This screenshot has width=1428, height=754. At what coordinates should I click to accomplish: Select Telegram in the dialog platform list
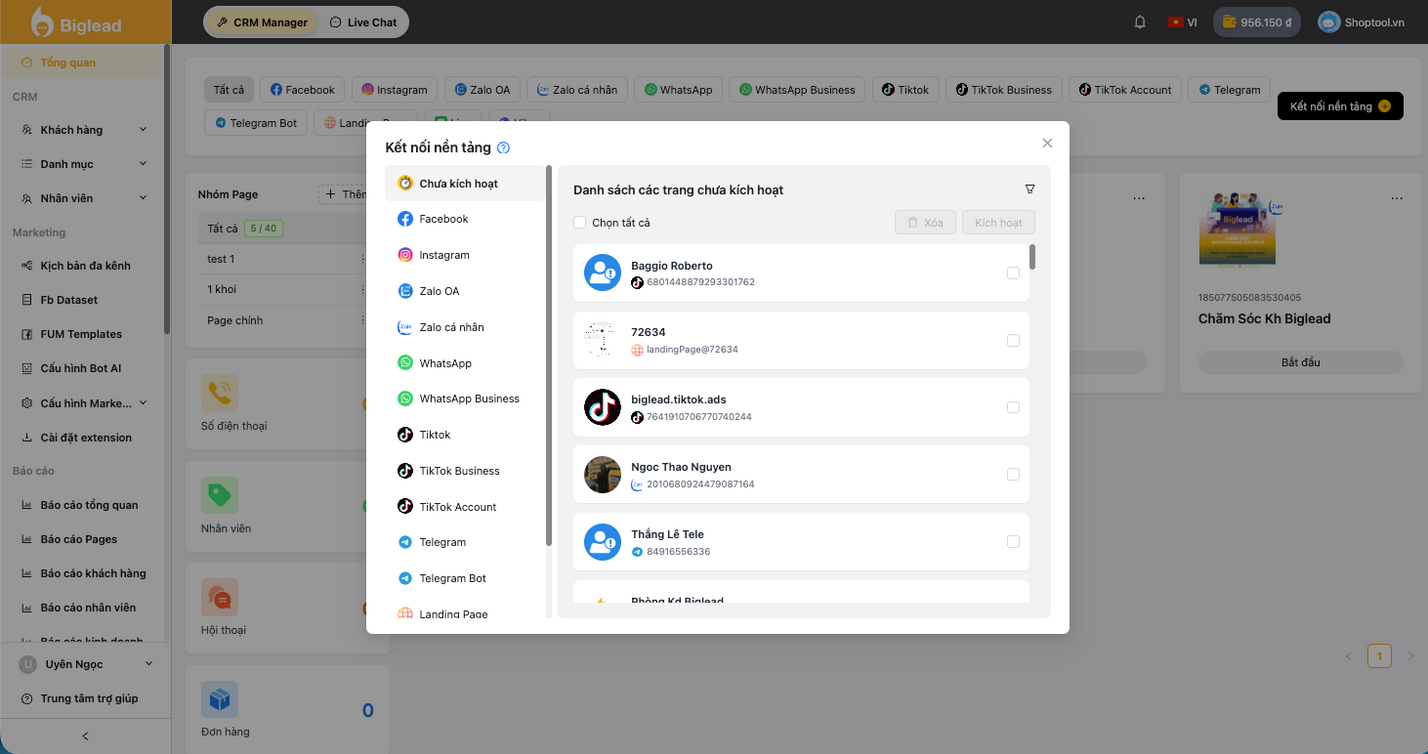point(465,542)
